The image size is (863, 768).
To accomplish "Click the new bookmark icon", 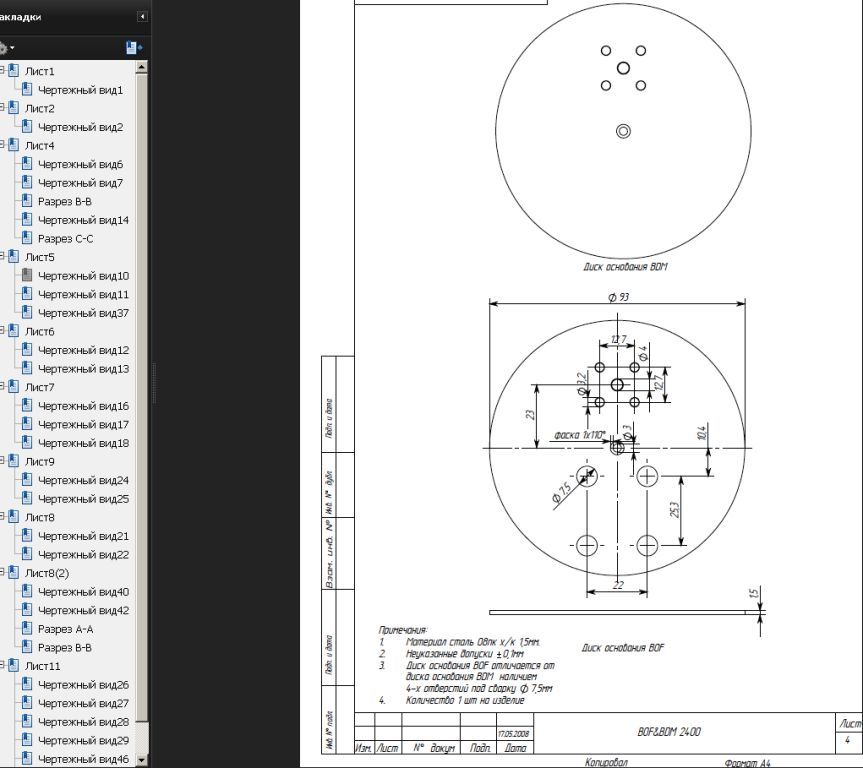I will (x=134, y=48).
